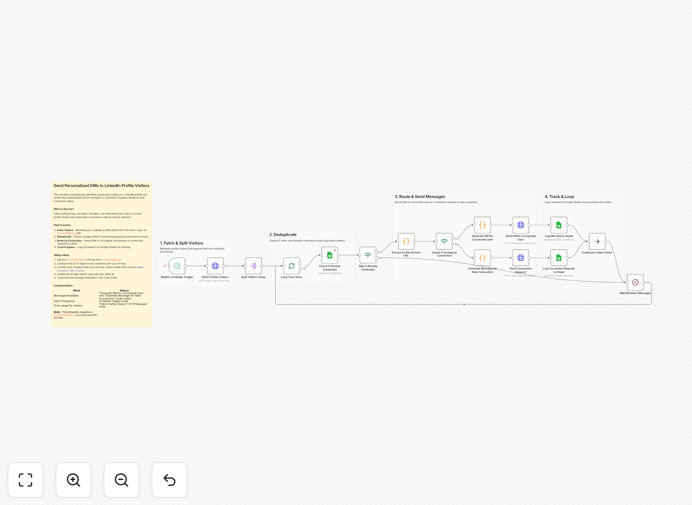Viewport: 692px width, 505px height.
Task: Click the 'Customization' heading in sticky note
Action: (63, 286)
